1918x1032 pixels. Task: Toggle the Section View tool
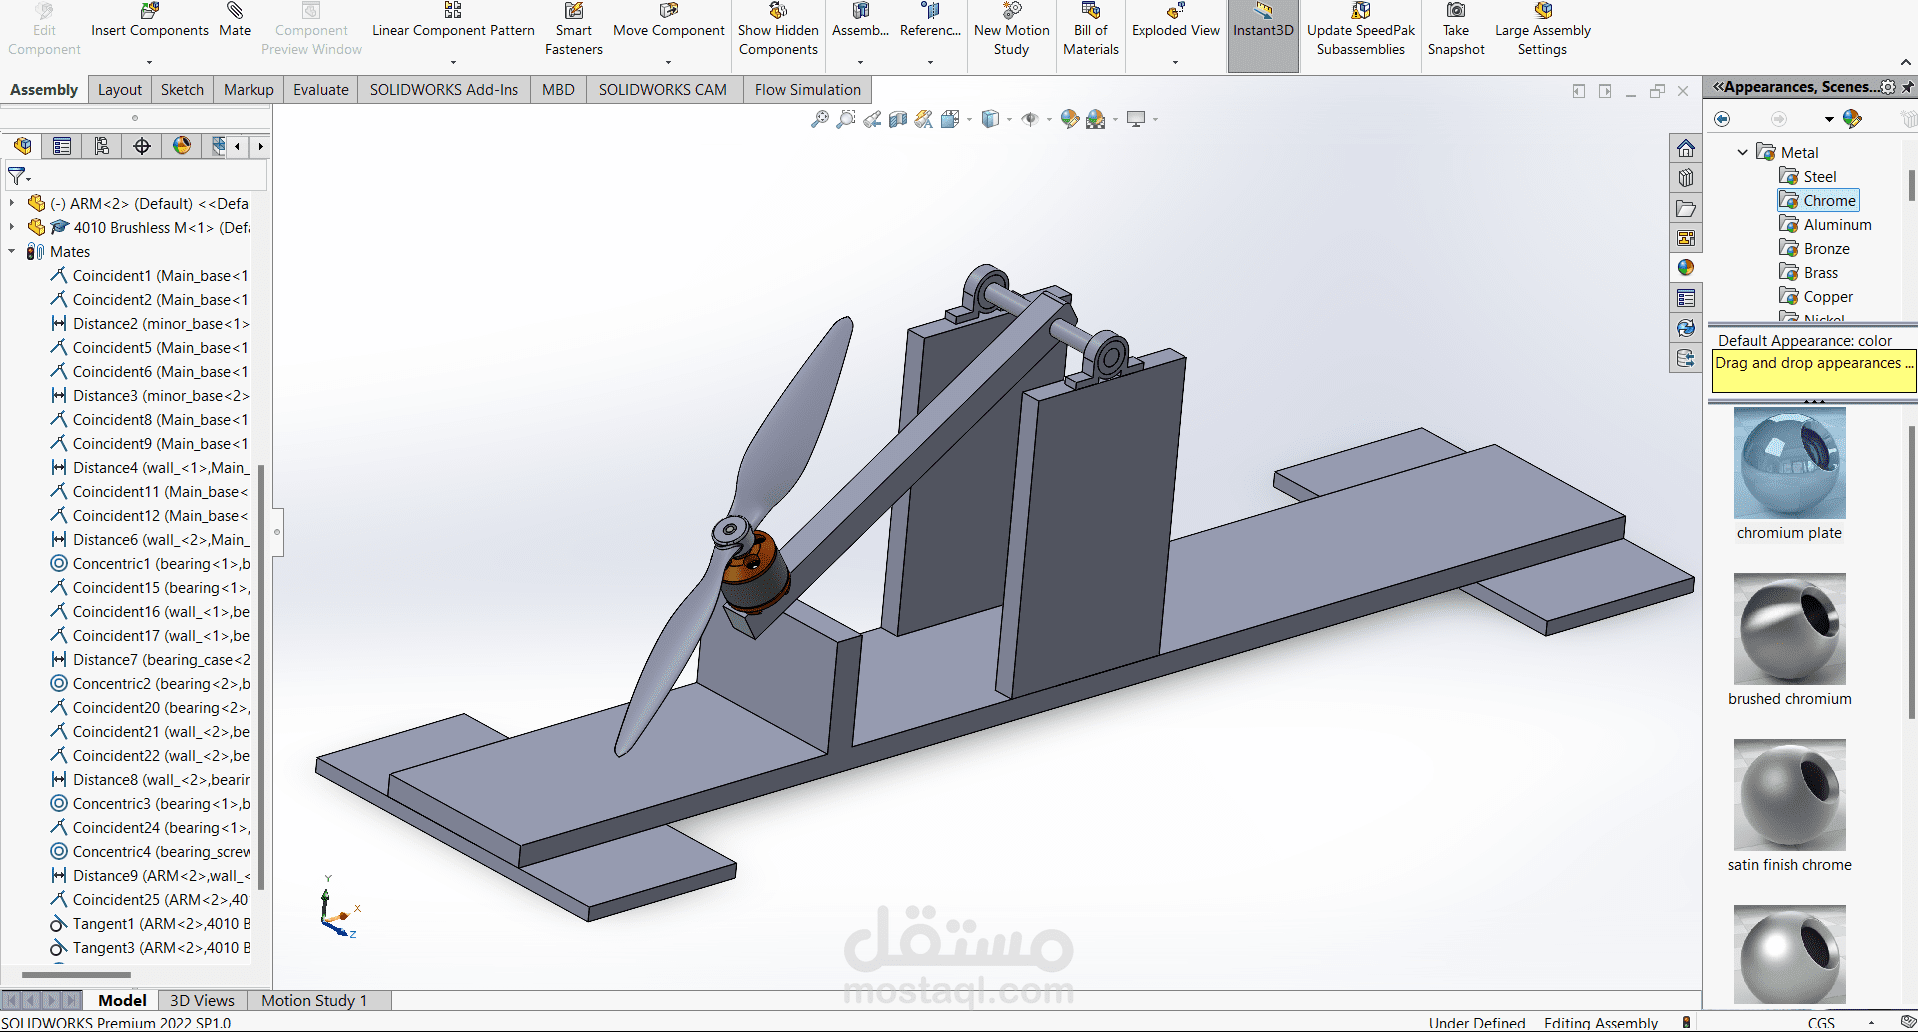pyautogui.click(x=898, y=120)
